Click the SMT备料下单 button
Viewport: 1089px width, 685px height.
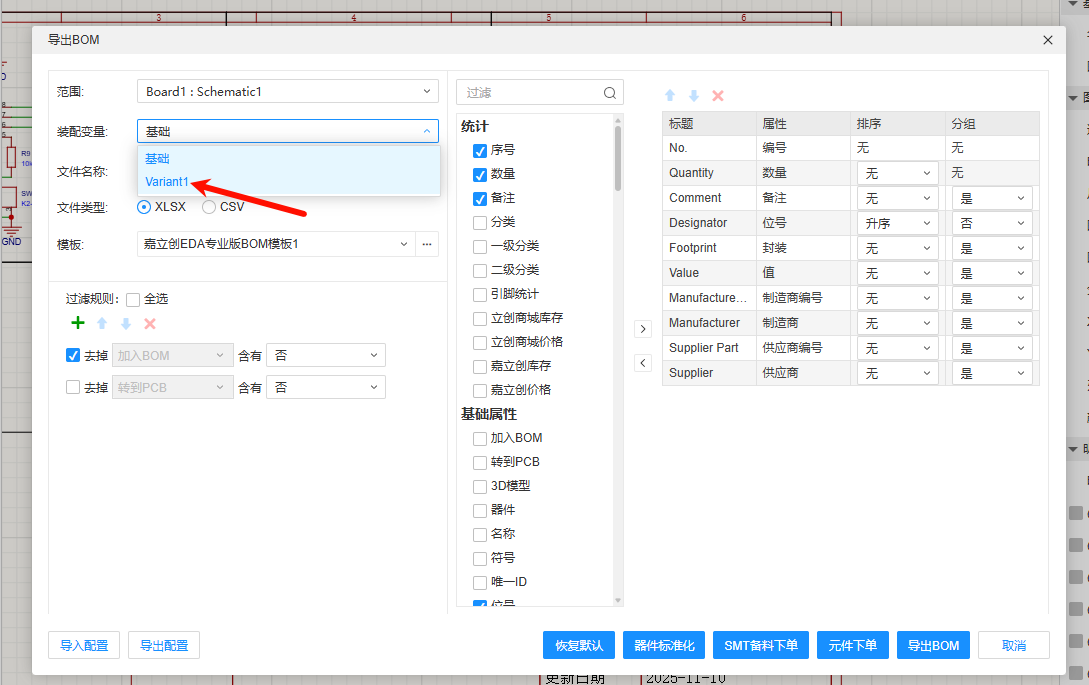[760, 645]
